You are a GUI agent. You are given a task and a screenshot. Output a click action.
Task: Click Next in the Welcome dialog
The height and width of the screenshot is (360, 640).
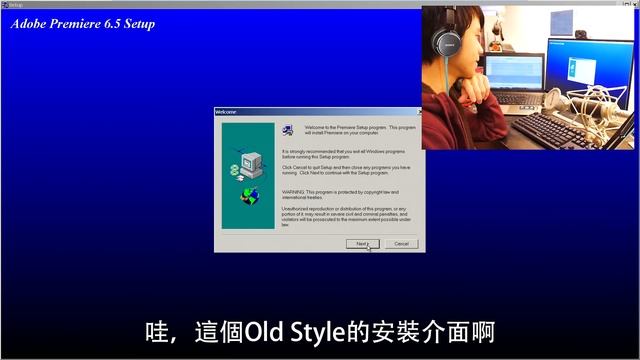pyautogui.click(x=362, y=244)
